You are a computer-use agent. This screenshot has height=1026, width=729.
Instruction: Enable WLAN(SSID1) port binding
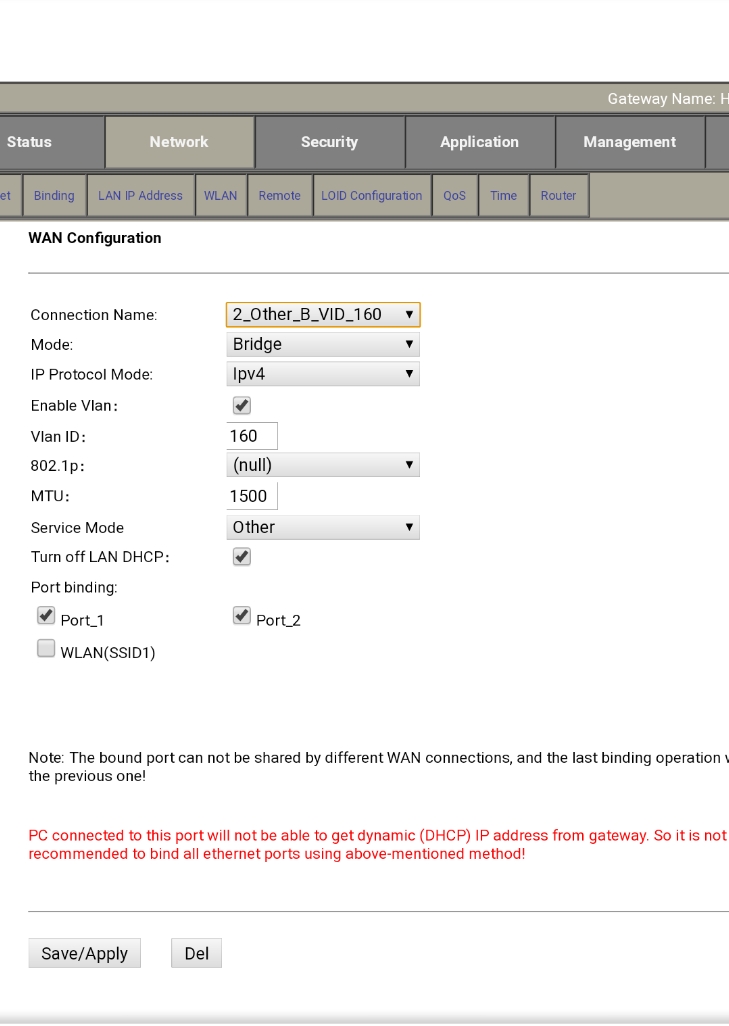tap(46, 649)
